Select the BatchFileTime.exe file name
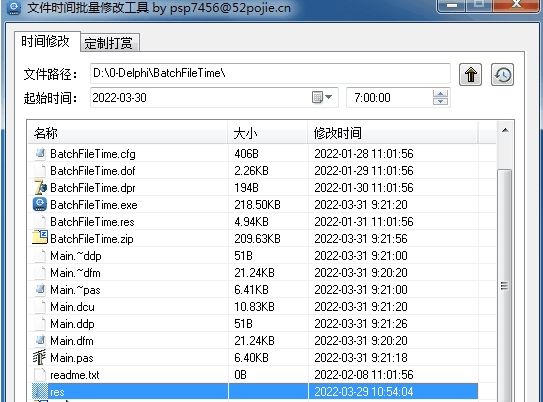Image resolution: width=543 pixels, height=402 pixels. click(x=94, y=205)
